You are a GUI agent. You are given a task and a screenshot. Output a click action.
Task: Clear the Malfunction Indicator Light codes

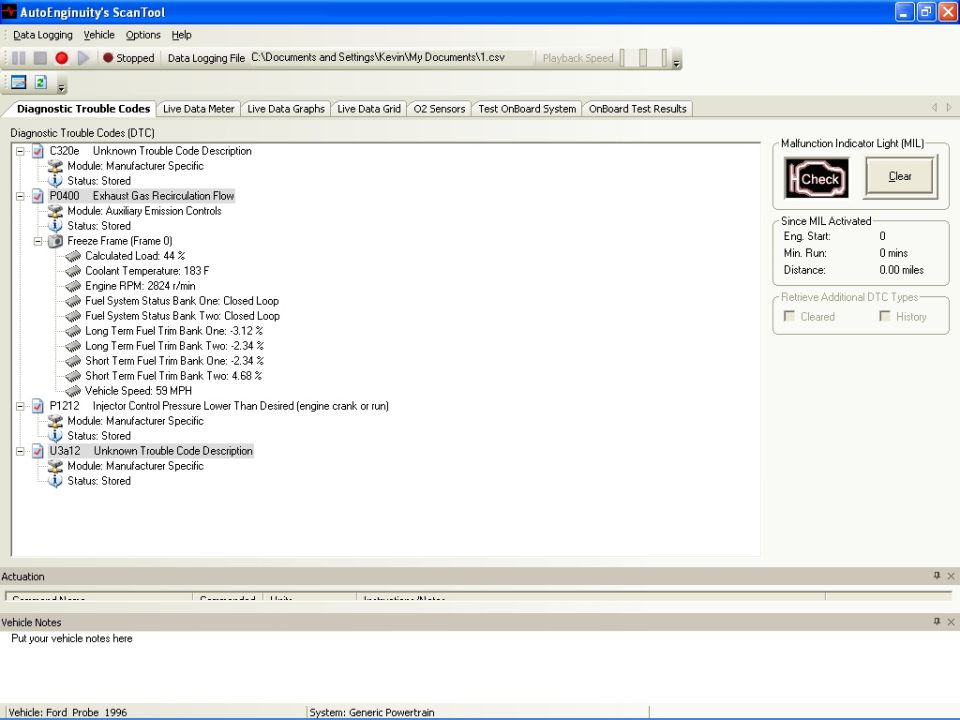click(x=901, y=176)
